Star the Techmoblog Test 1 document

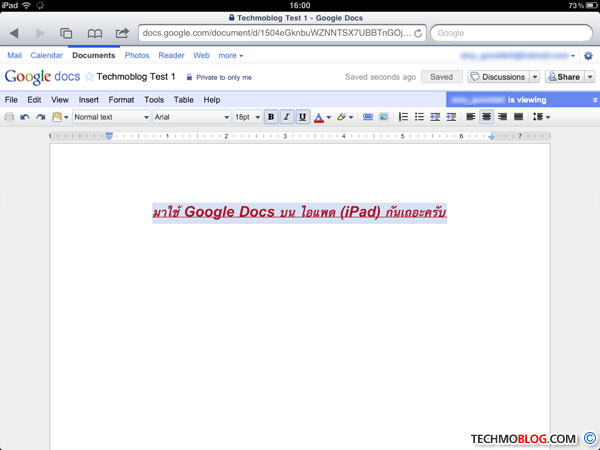(x=89, y=77)
